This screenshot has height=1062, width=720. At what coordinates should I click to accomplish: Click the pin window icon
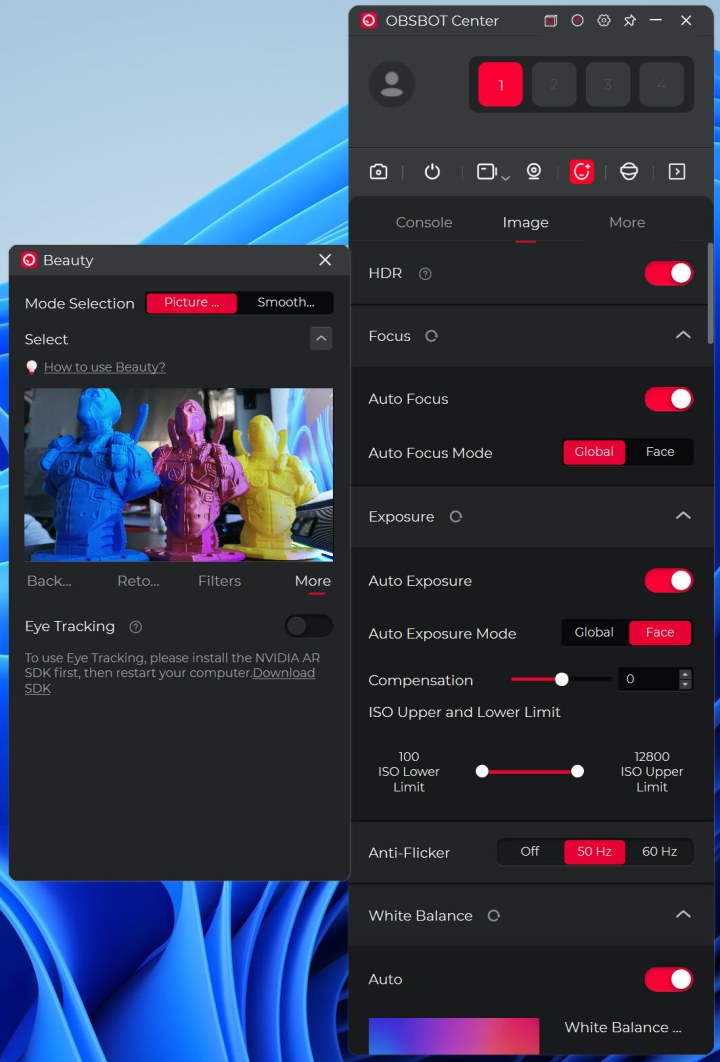pos(630,20)
